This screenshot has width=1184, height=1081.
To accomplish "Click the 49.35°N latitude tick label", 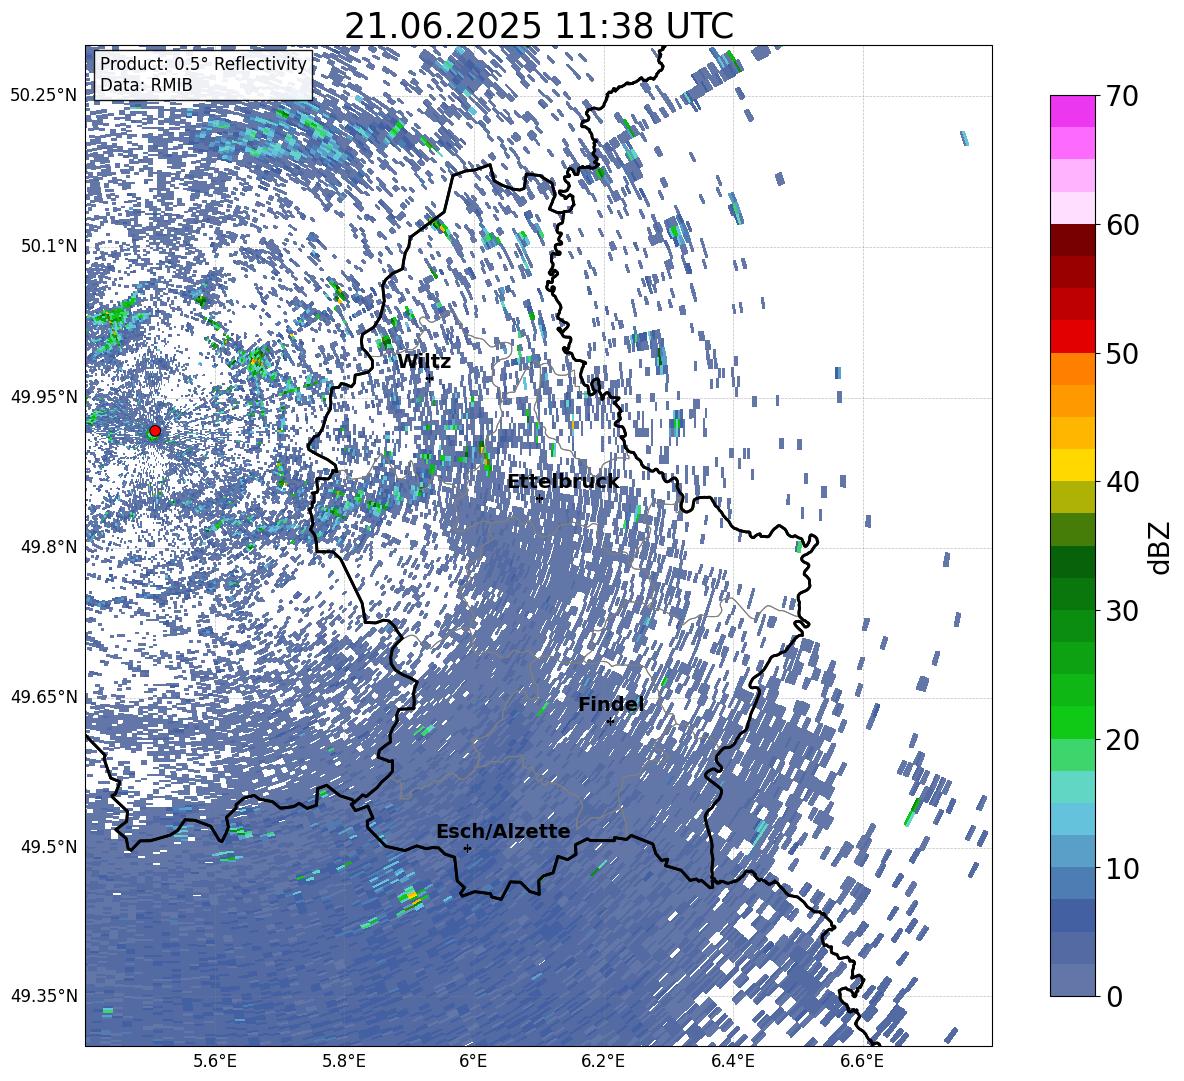I will 44,996.
